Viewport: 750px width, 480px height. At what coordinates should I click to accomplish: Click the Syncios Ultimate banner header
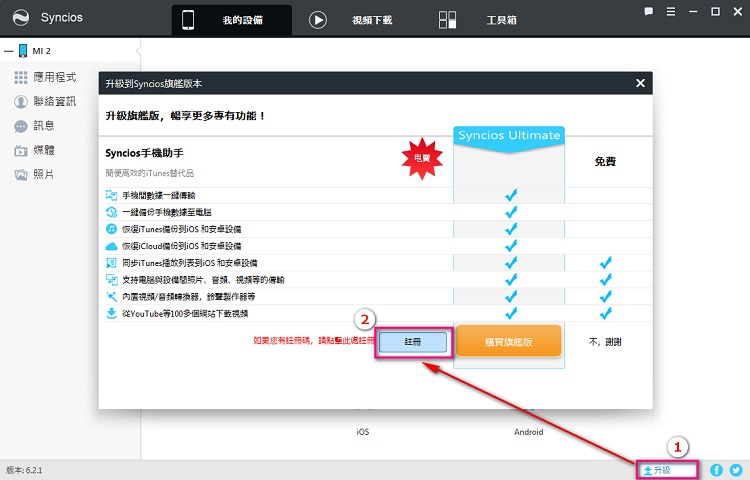[509, 139]
